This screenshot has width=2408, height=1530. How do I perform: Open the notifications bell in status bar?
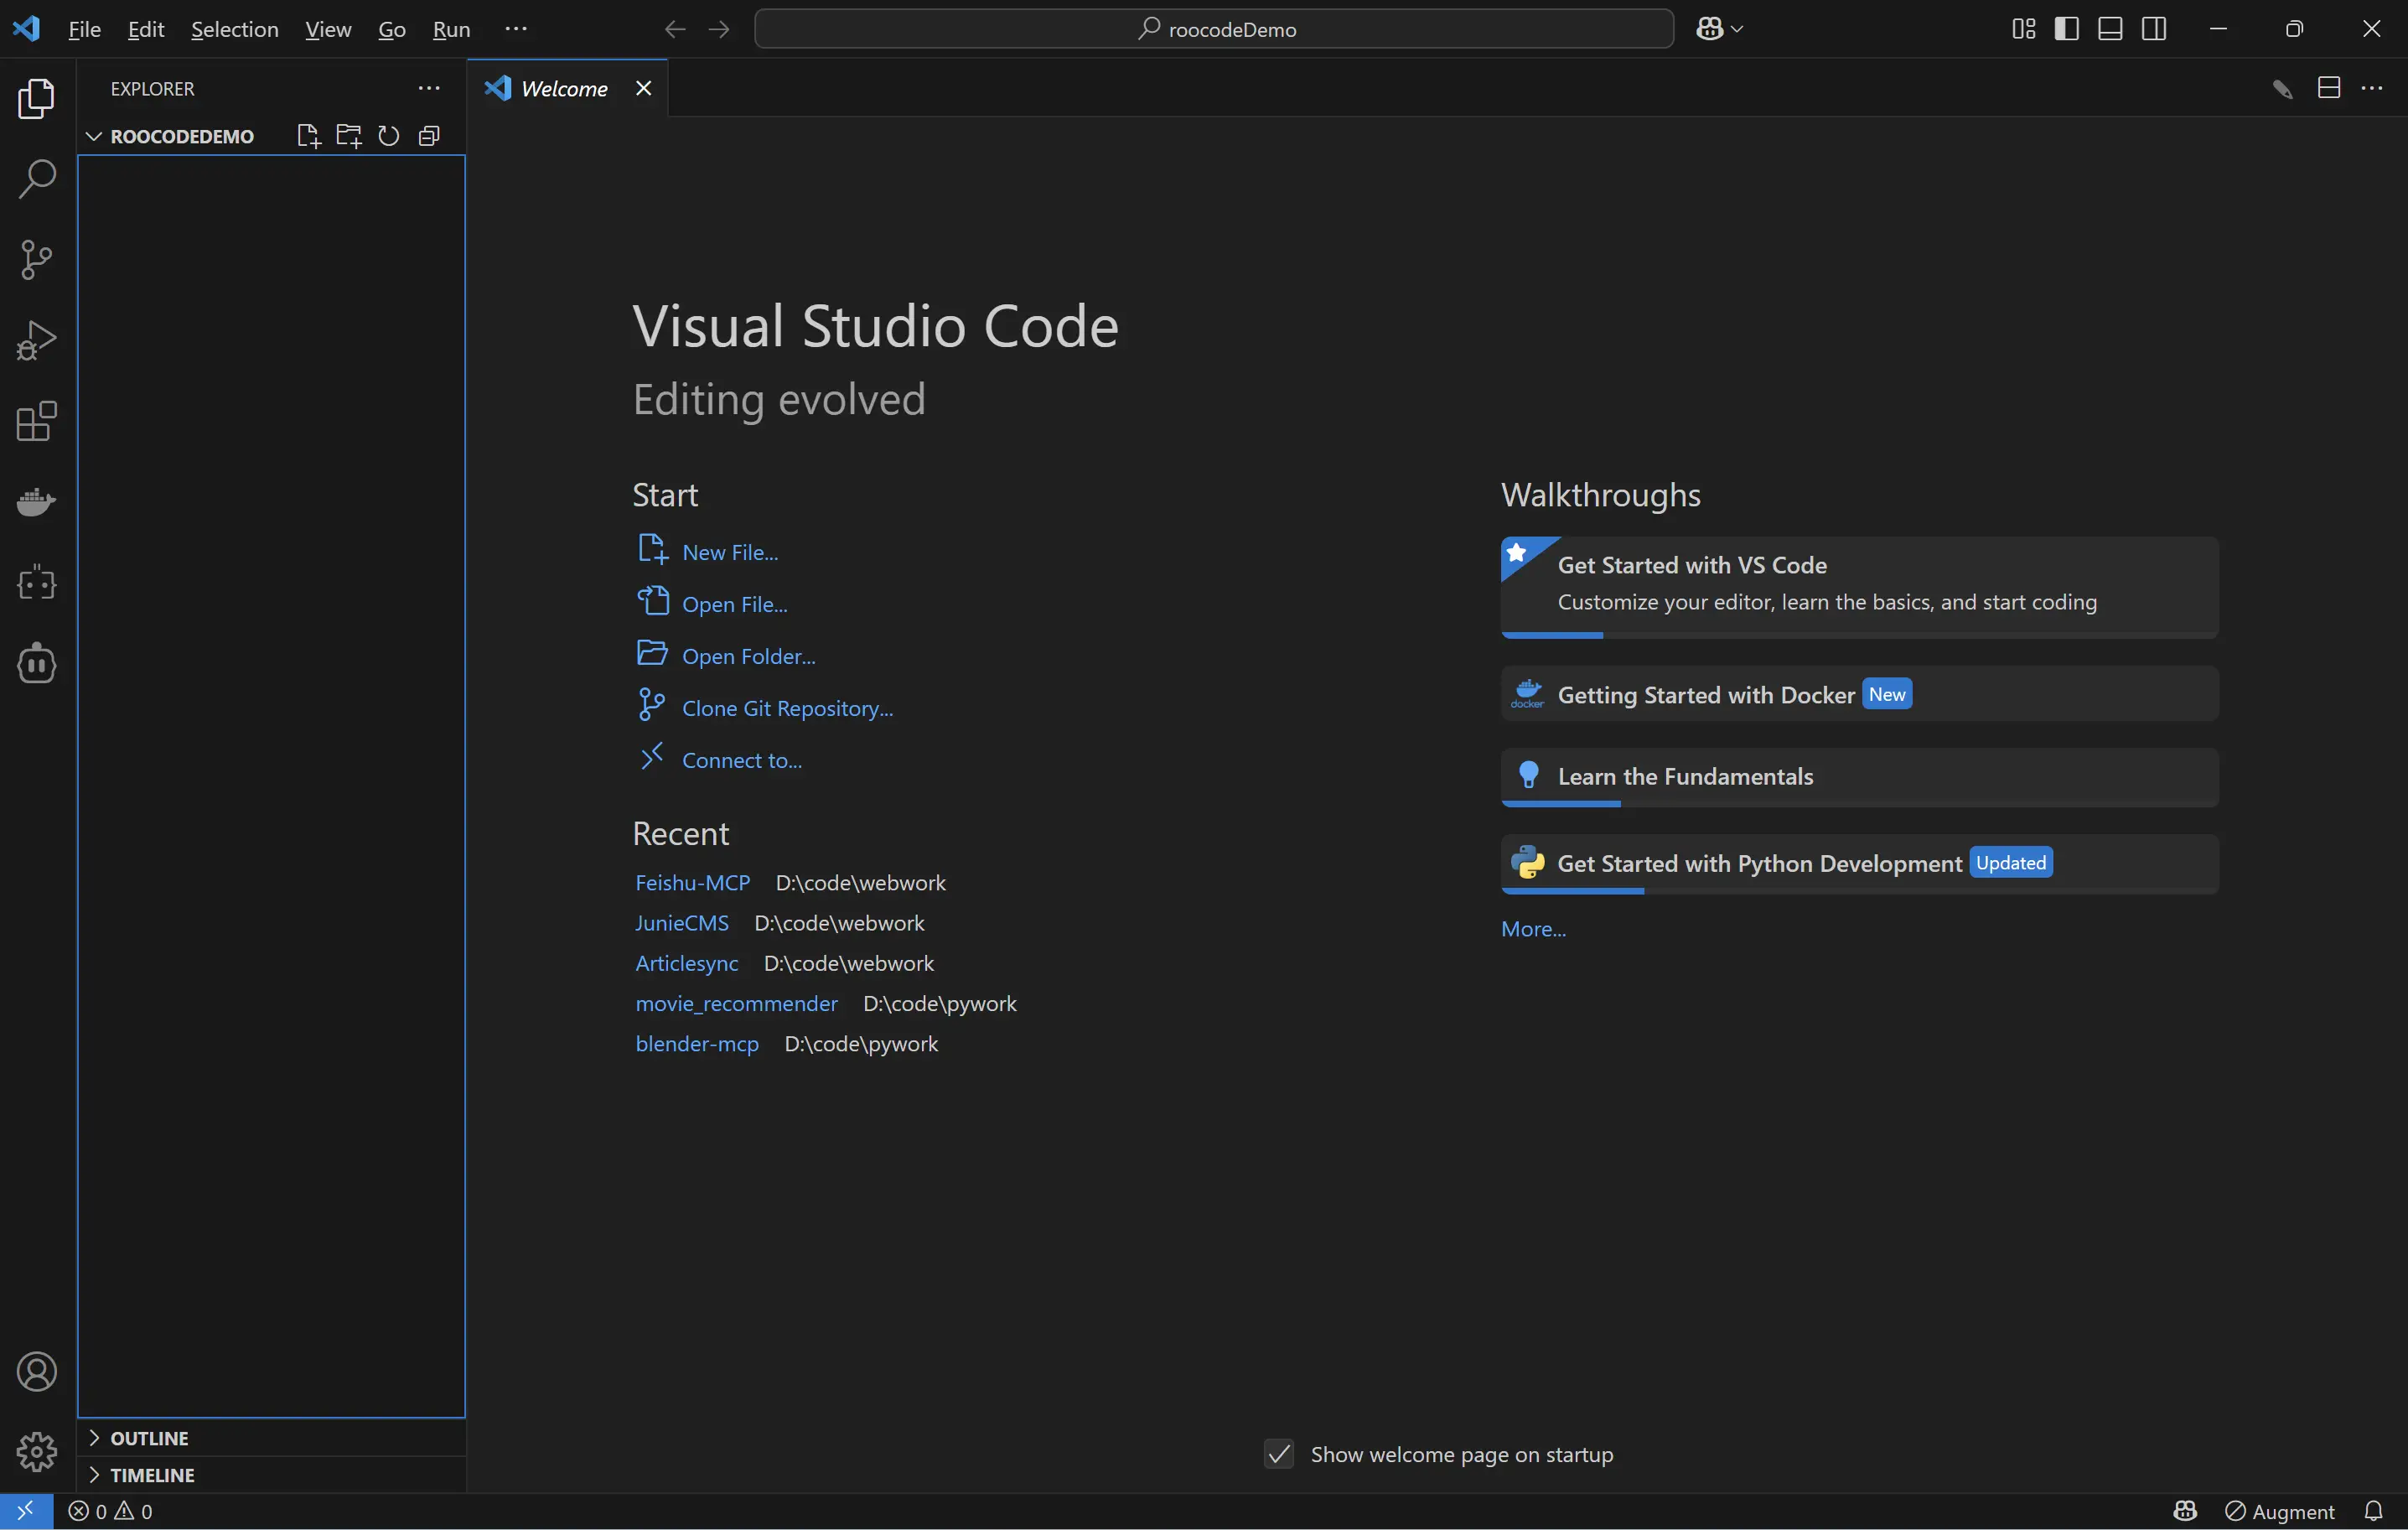click(2374, 1510)
